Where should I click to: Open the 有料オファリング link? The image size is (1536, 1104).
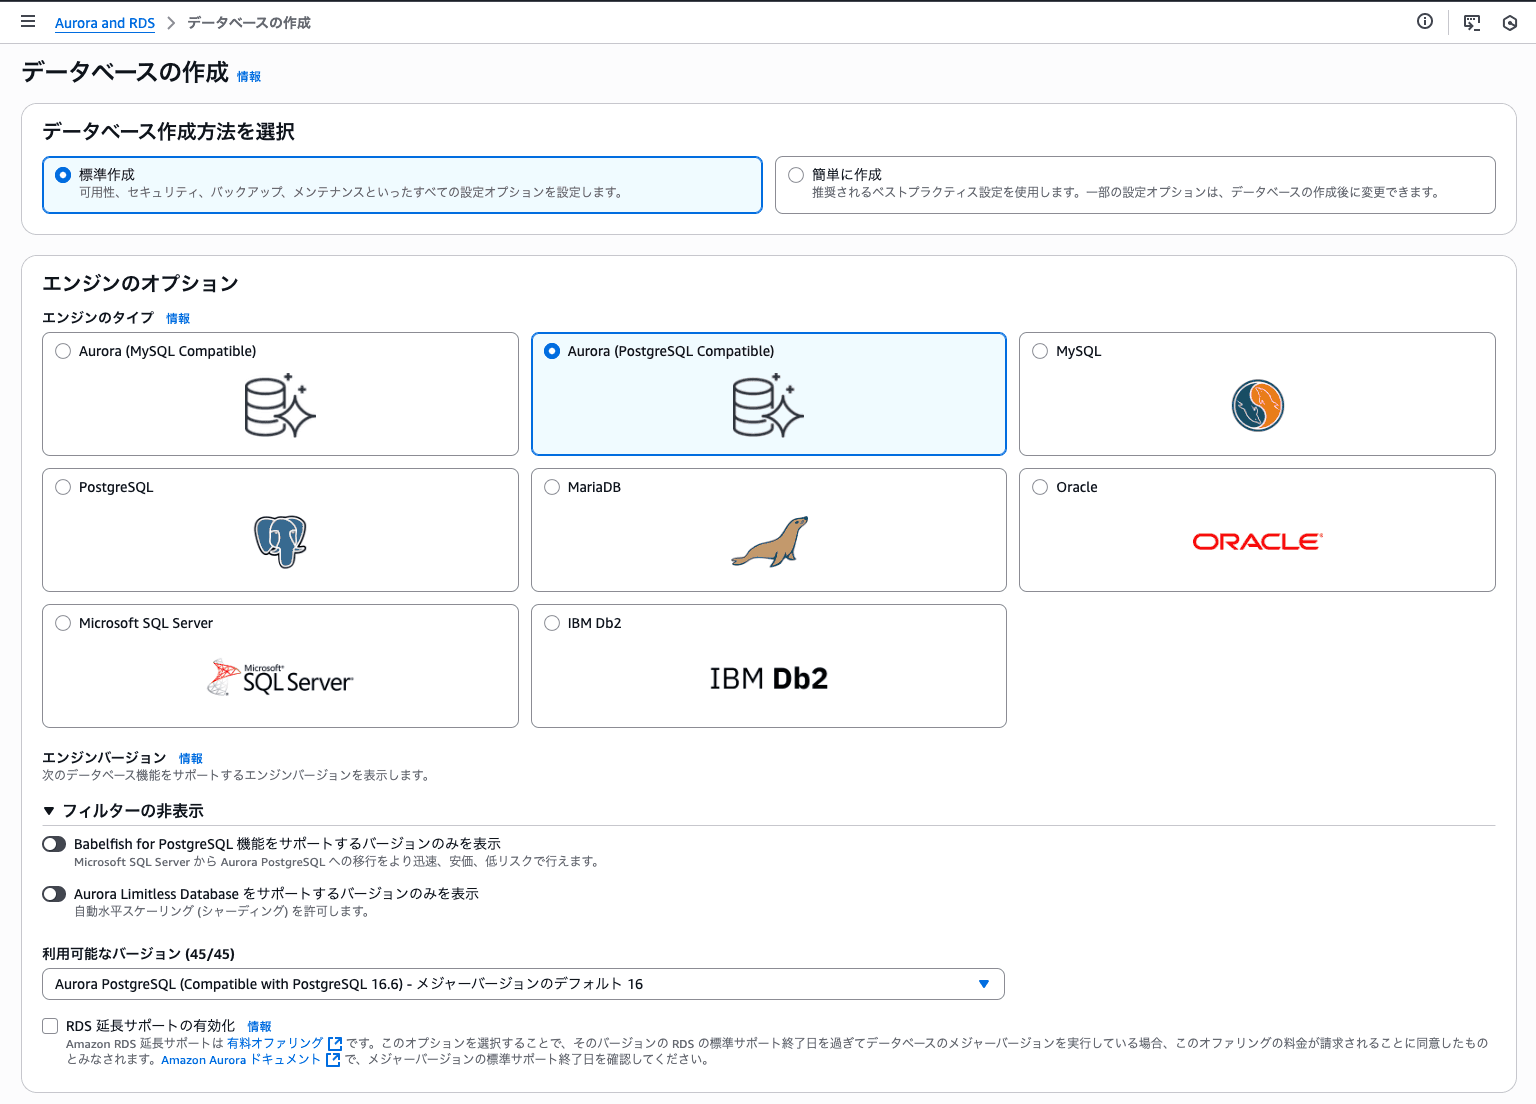click(277, 1042)
